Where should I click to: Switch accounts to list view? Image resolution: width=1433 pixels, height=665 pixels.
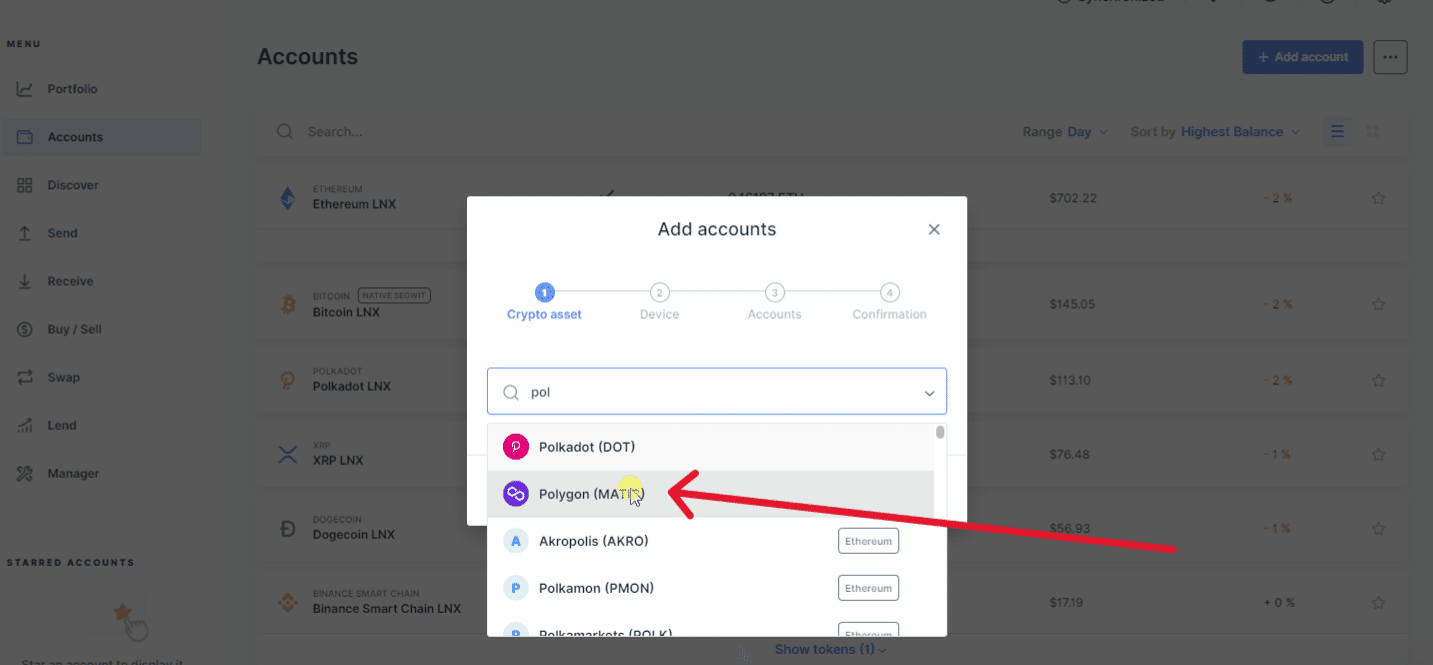point(1337,132)
